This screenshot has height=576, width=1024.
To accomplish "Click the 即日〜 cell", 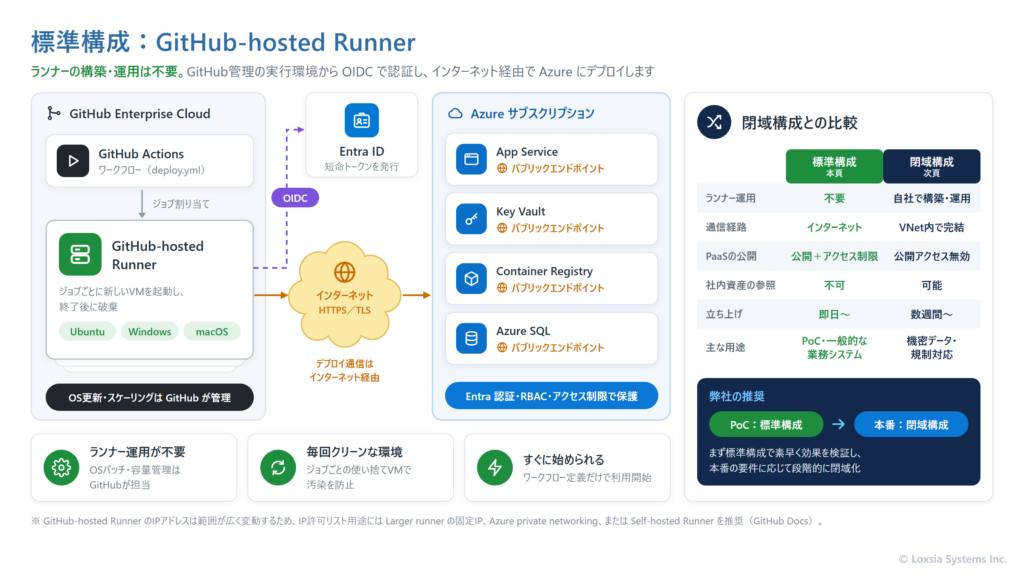I will [x=834, y=314].
